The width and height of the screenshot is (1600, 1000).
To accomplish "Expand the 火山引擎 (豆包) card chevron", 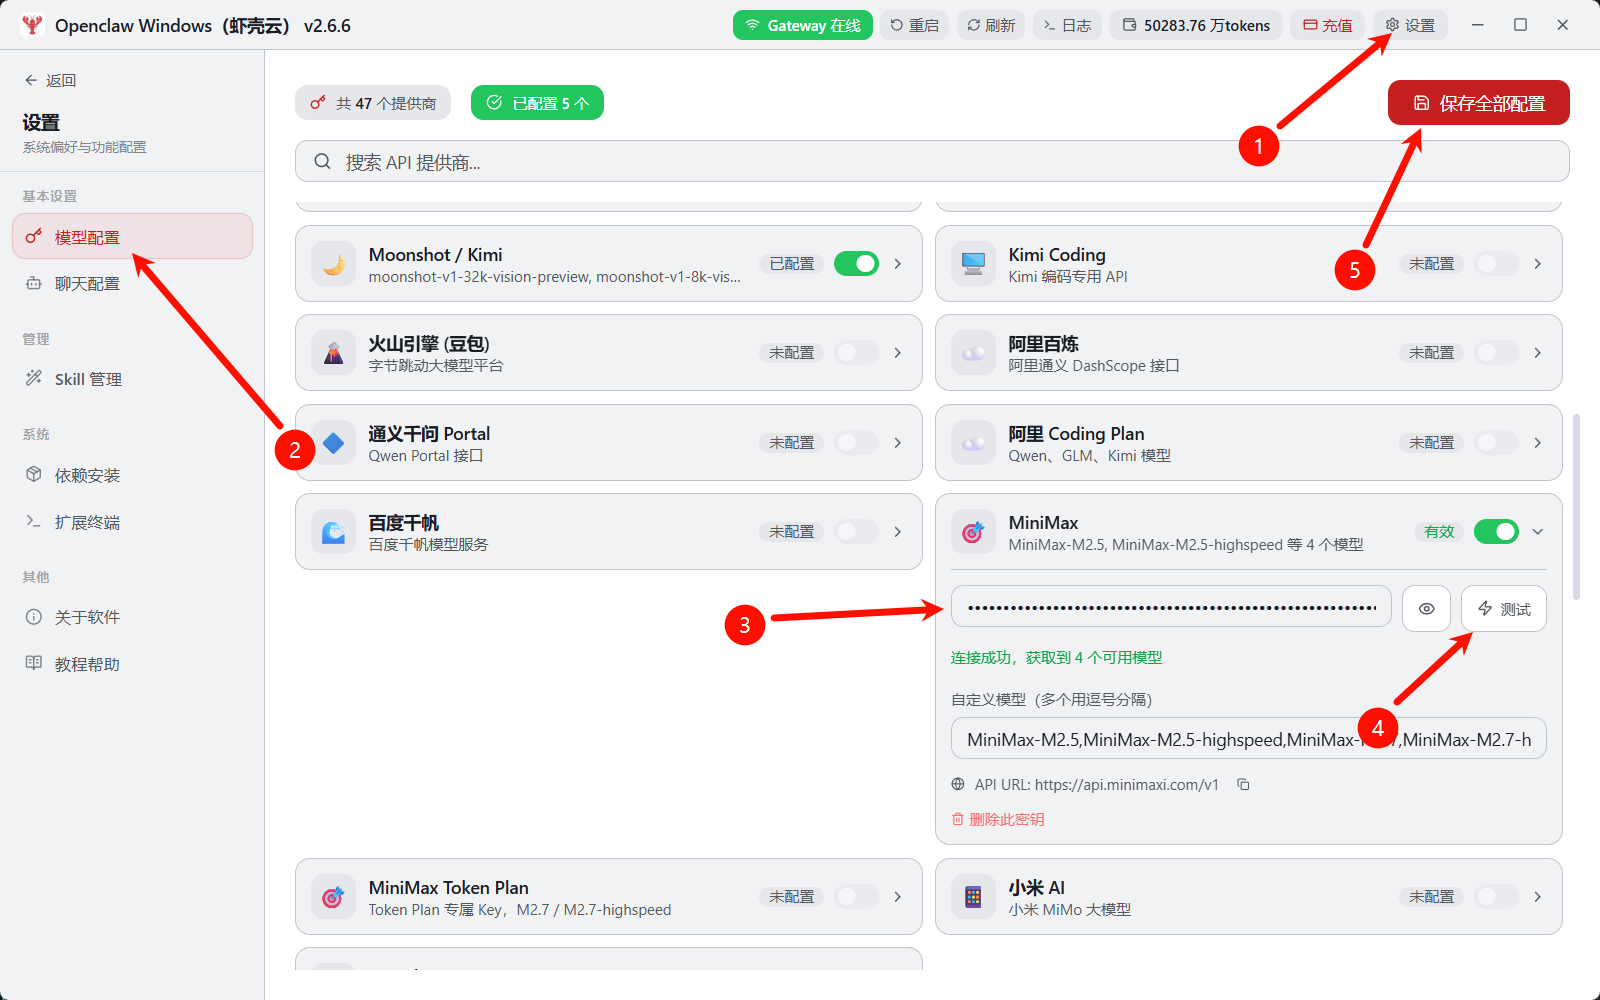I will coord(898,353).
